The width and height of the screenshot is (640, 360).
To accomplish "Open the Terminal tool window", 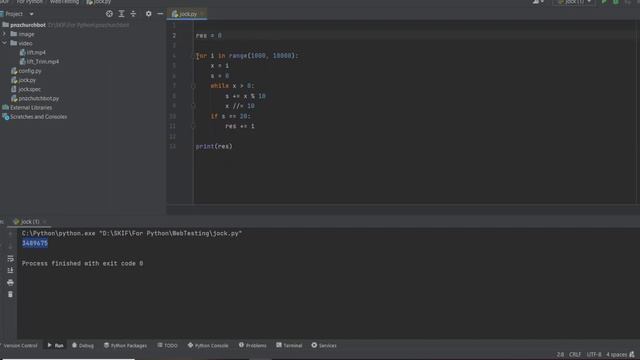I will pyautogui.click(x=289, y=346).
